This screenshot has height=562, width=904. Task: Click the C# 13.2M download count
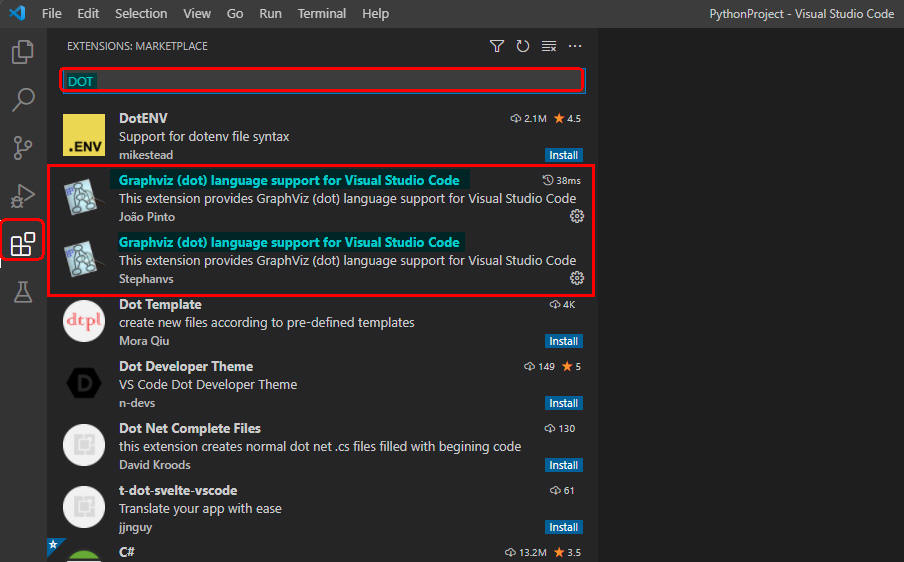point(526,552)
